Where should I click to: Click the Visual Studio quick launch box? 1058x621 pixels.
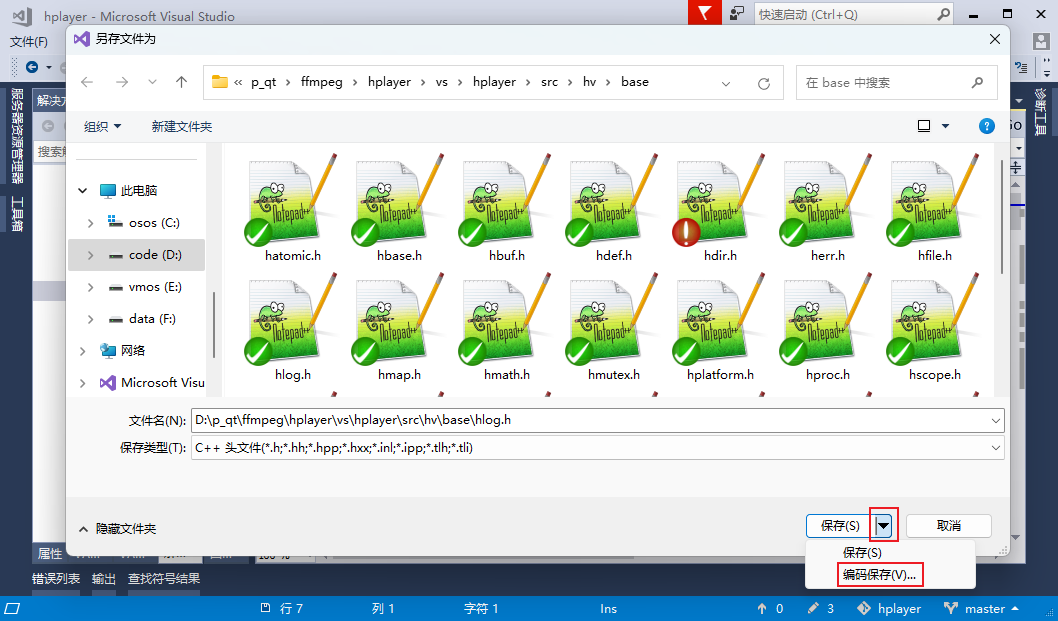854,14
